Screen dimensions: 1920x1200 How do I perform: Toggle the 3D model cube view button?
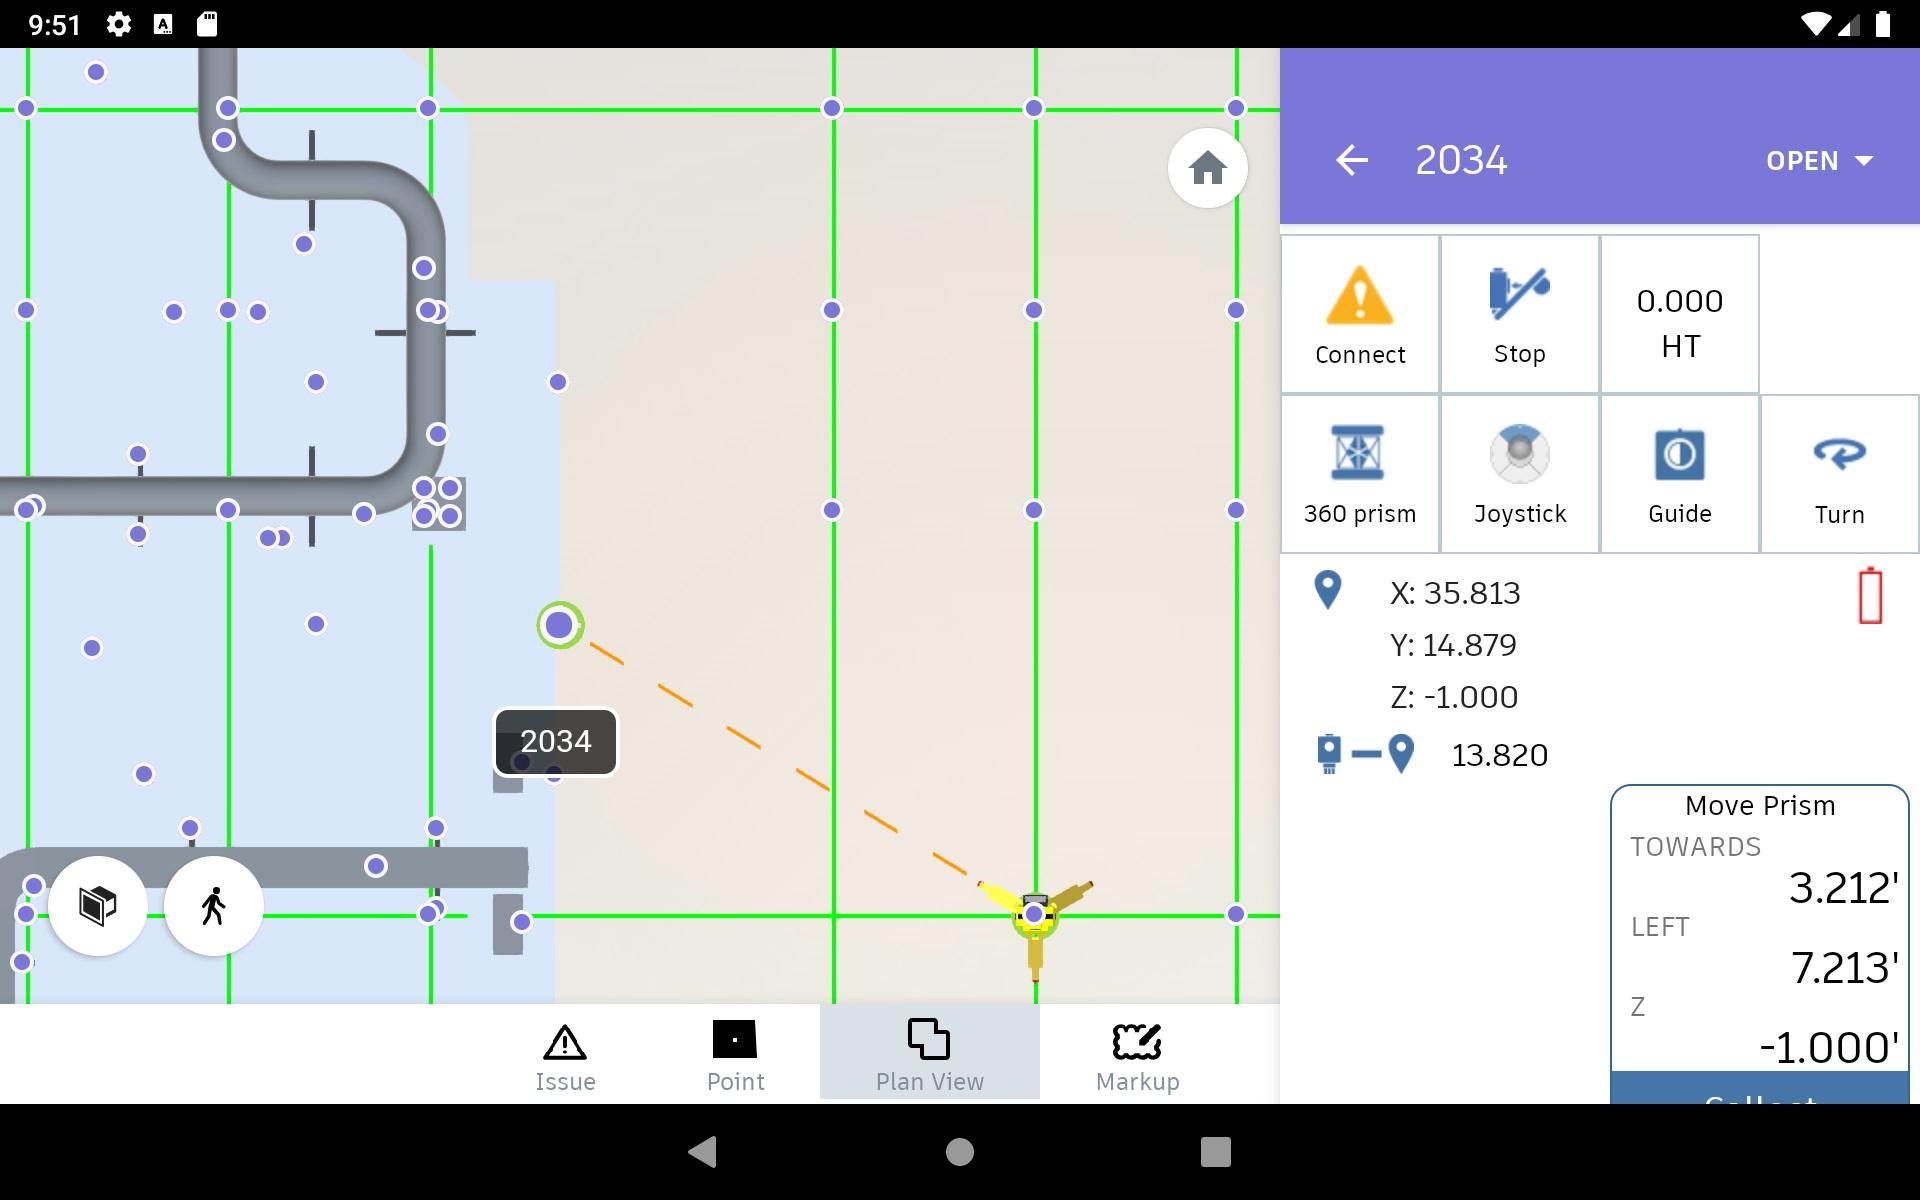coord(98,906)
